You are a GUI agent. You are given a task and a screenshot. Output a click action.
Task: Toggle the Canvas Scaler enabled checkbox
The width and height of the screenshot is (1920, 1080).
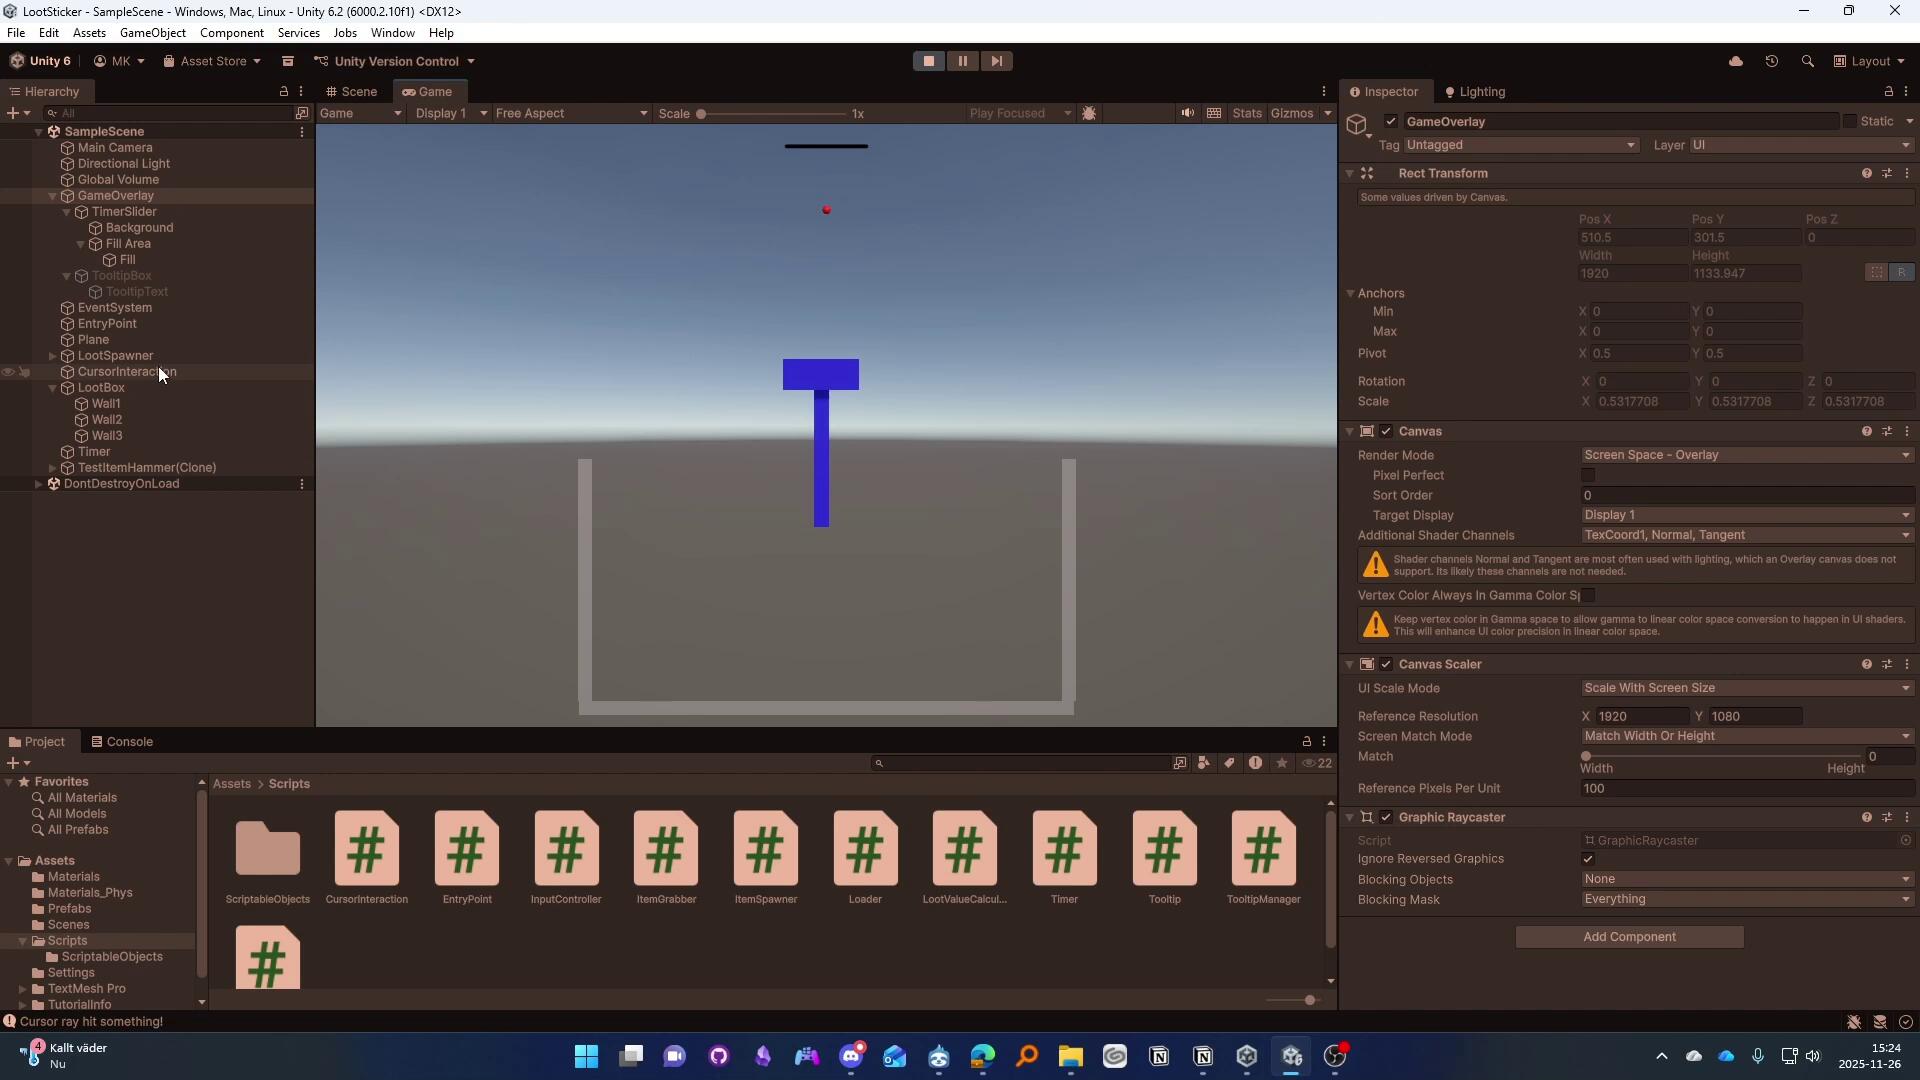pyautogui.click(x=1386, y=664)
